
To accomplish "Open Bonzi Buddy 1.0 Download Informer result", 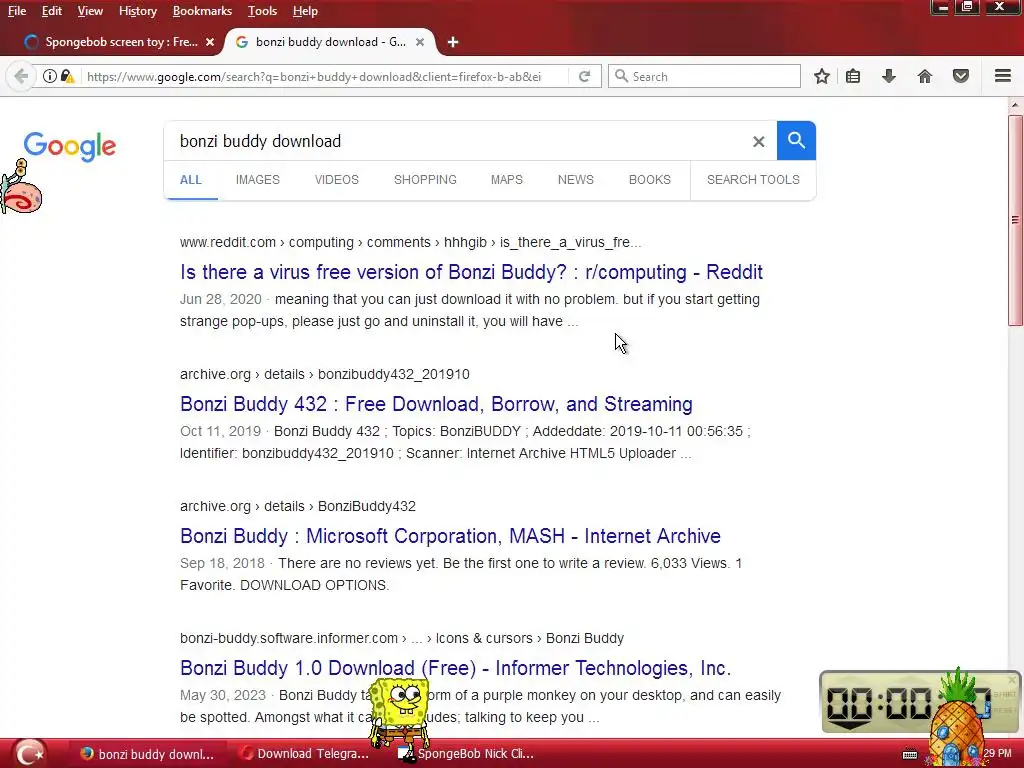I will [456, 667].
